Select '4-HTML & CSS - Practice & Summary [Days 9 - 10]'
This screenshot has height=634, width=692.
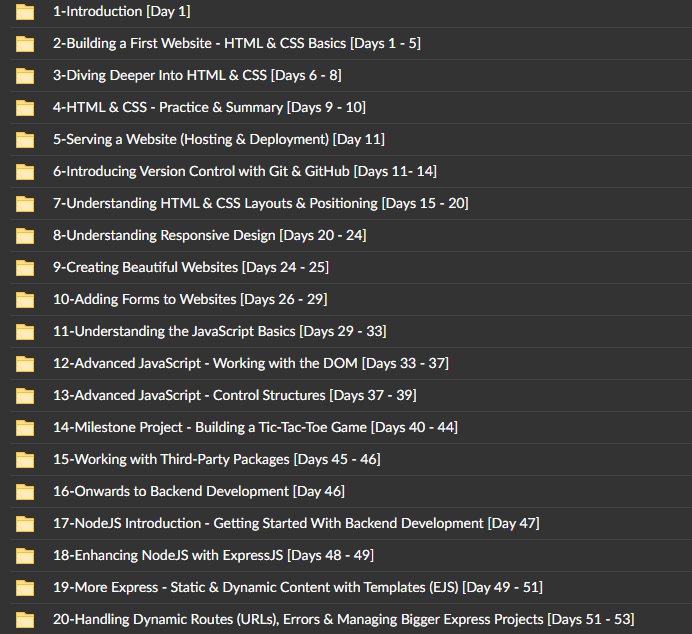[209, 107]
